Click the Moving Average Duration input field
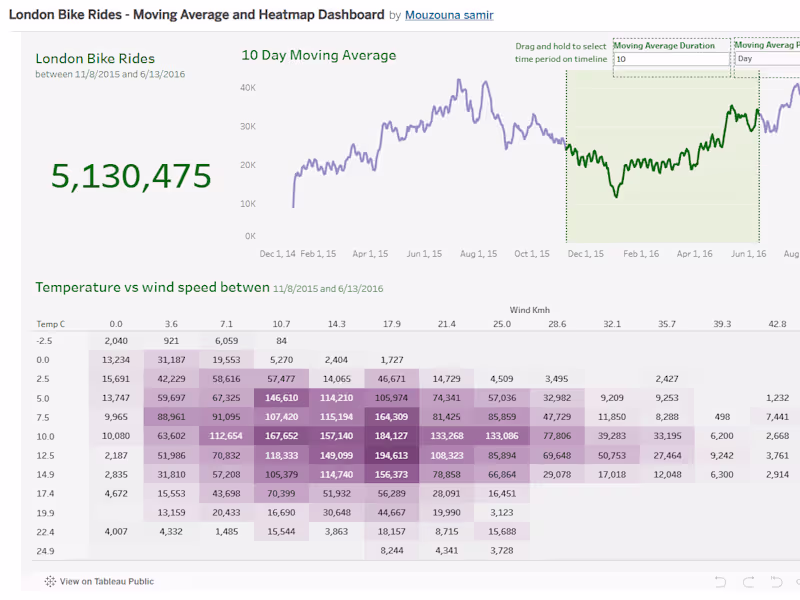800x600 pixels. (x=671, y=59)
